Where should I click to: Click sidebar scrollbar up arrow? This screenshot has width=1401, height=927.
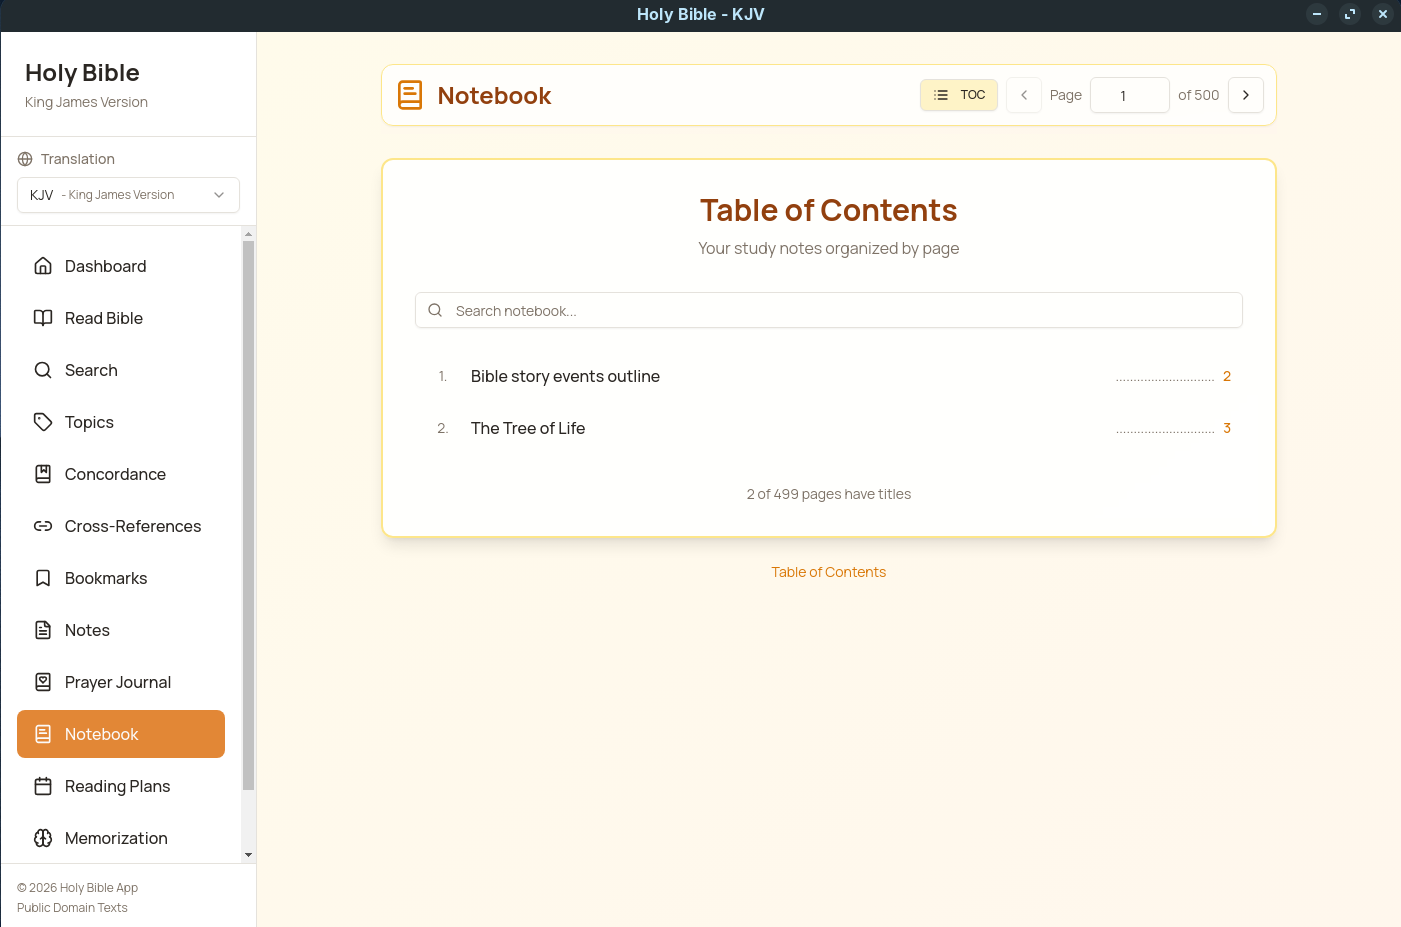pos(248,234)
